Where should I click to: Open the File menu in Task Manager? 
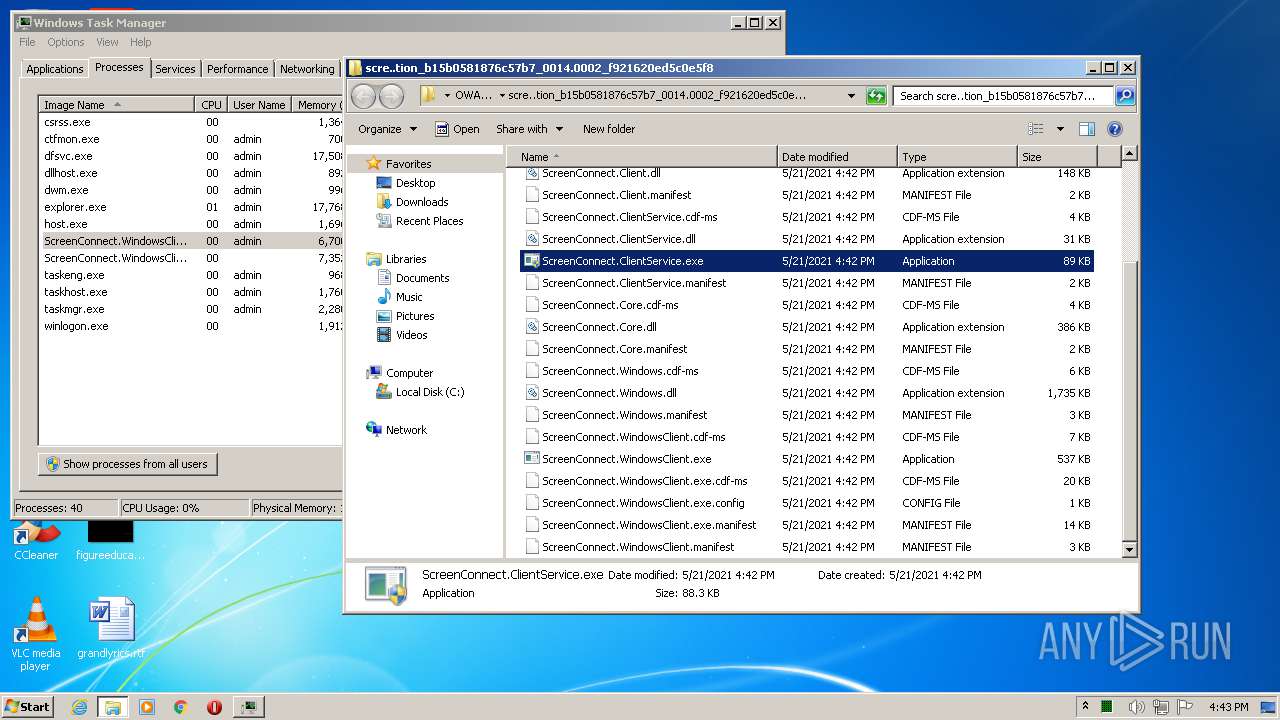[27, 42]
